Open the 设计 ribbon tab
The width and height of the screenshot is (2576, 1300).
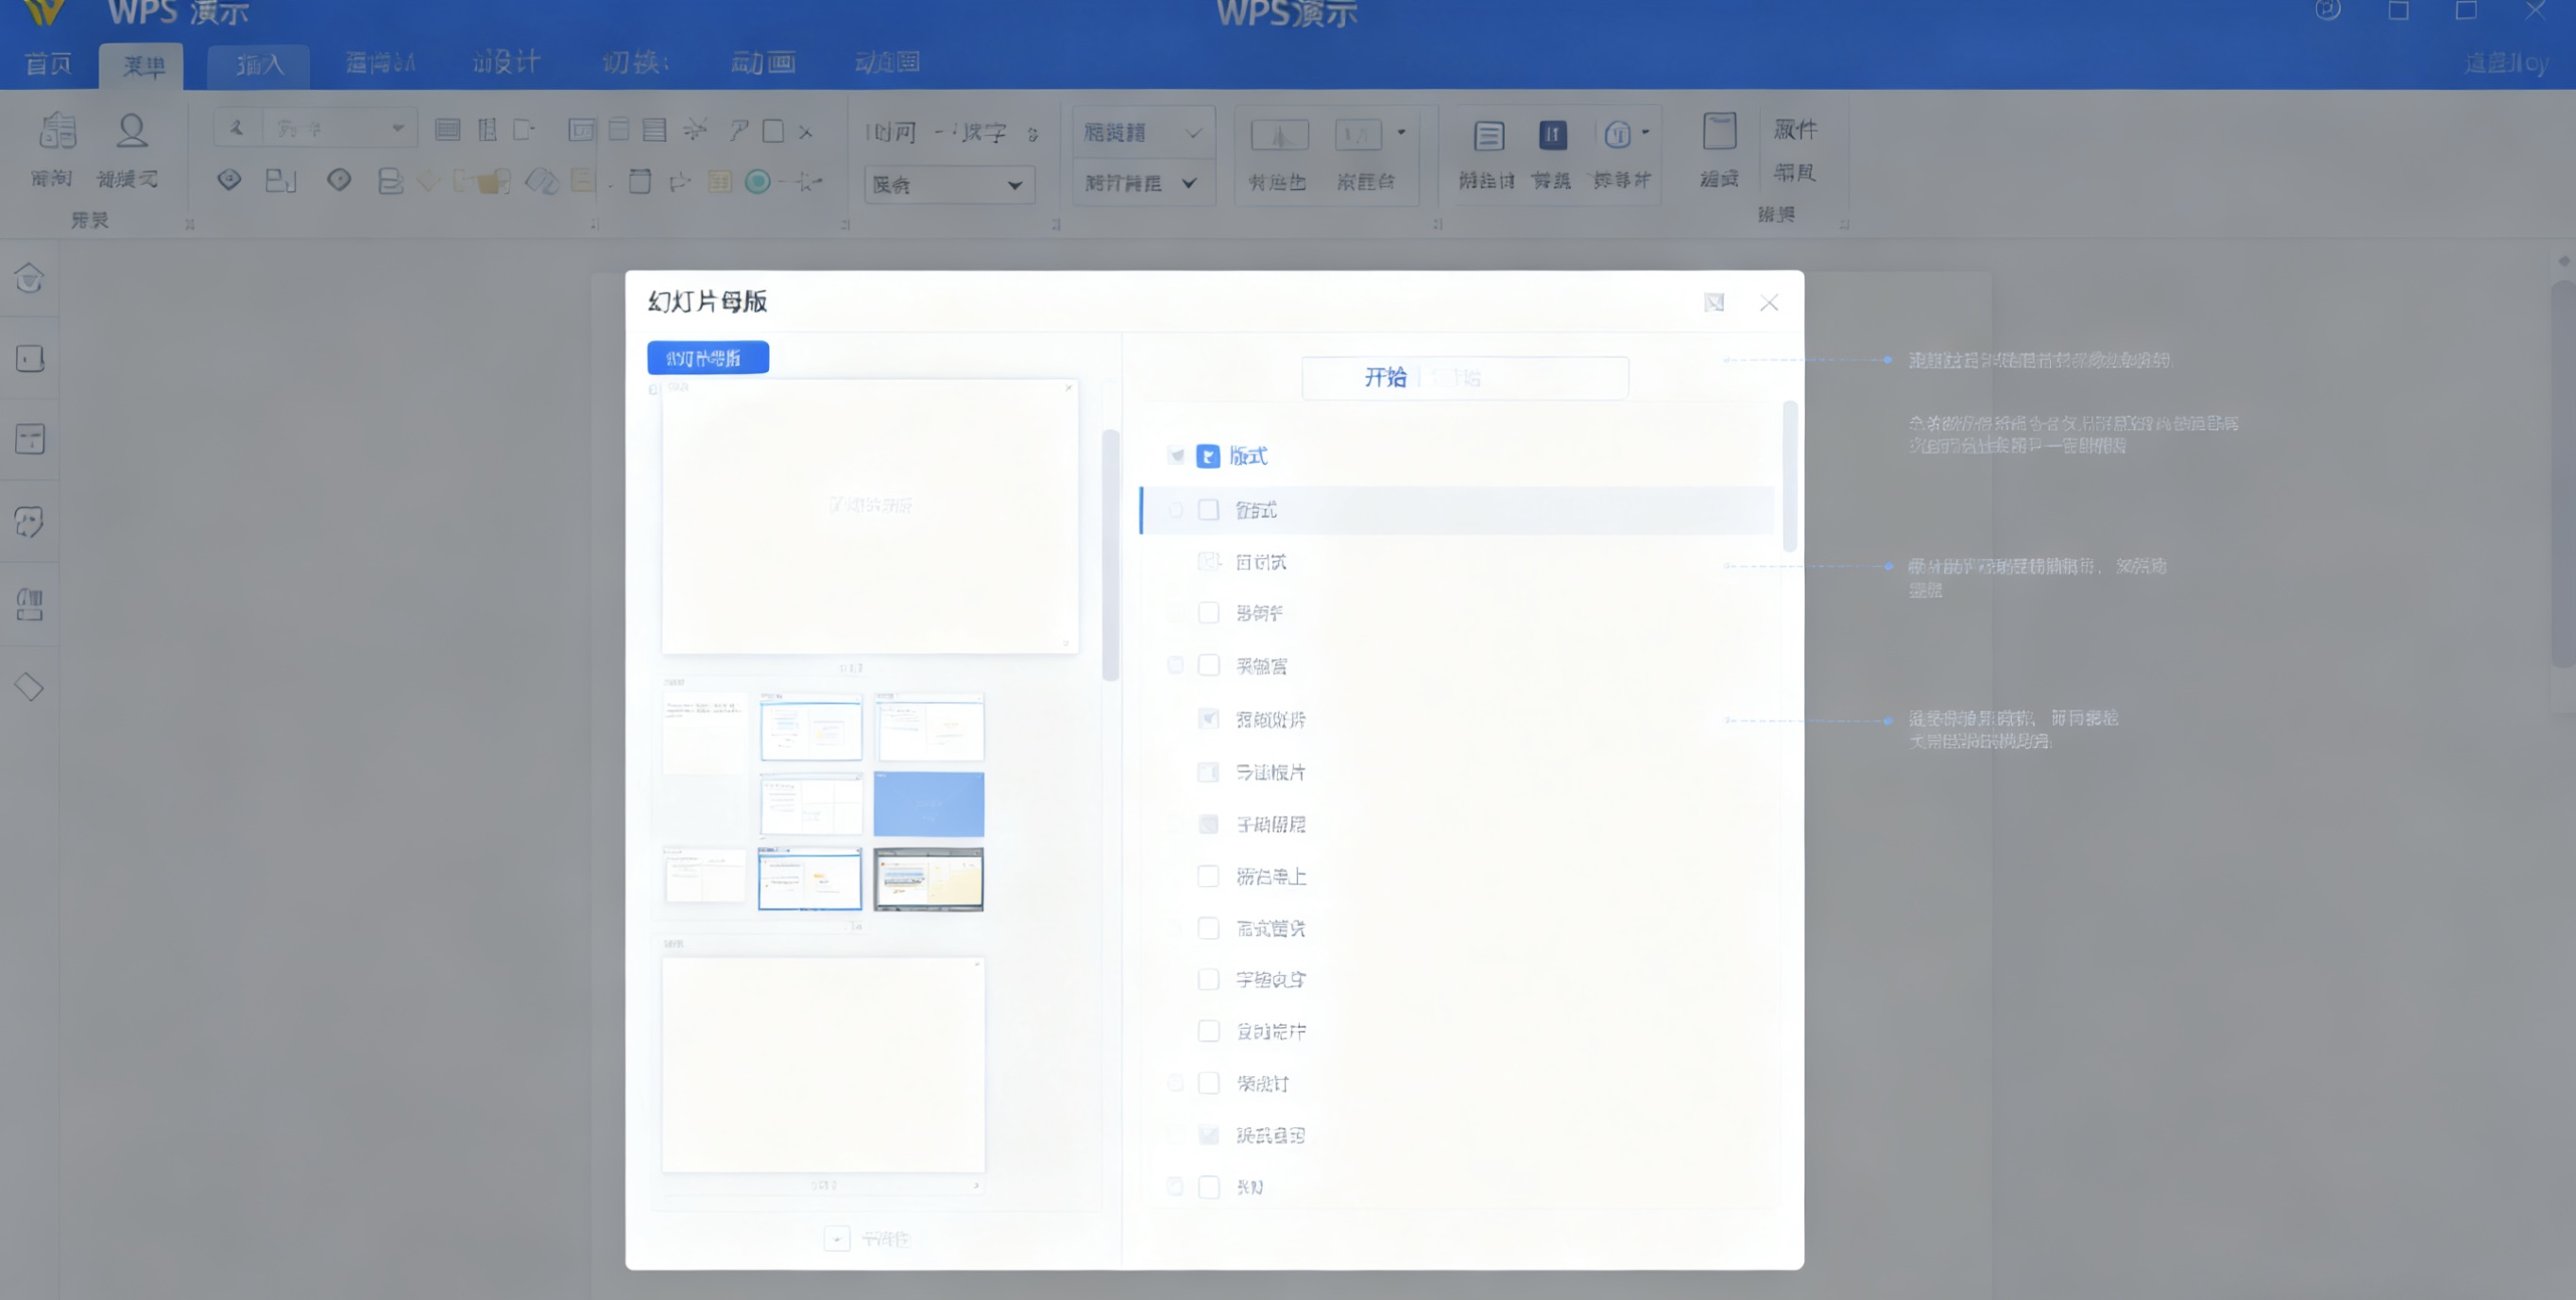[x=506, y=63]
